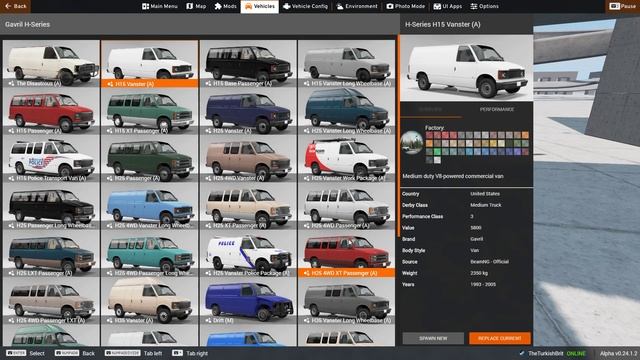Viewport: 640px width, 360px height.
Task: Pick the first red Factory color swatch
Action: pyautogui.click(x=429, y=135)
